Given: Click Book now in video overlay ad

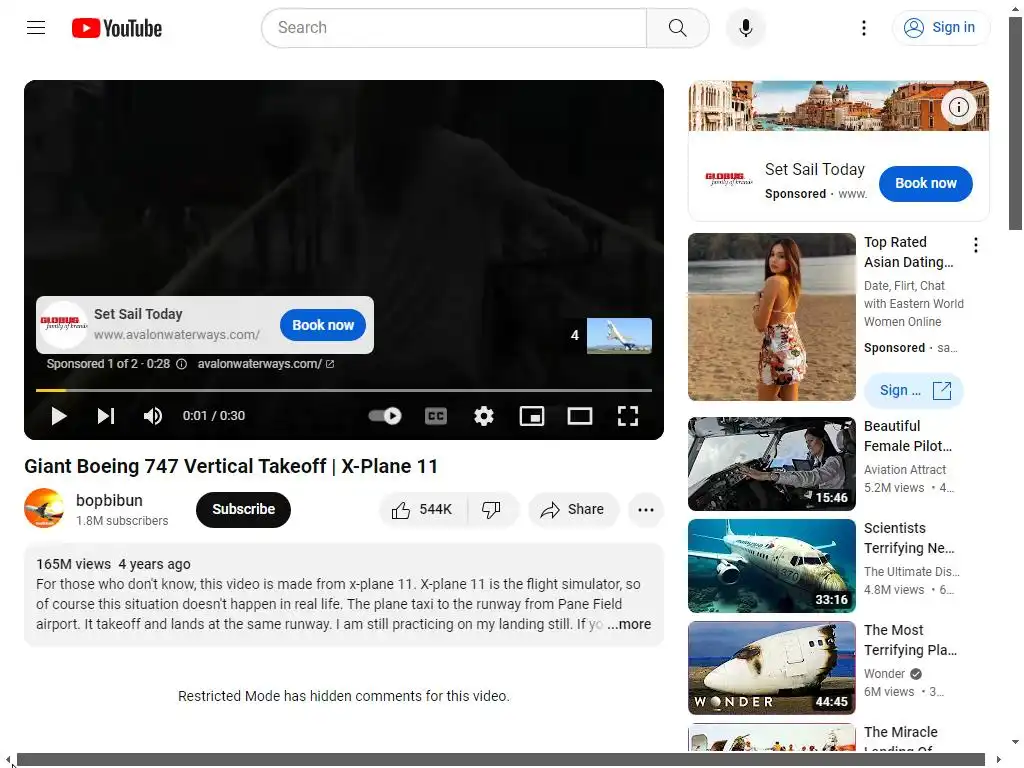Looking at the screenshot, I should [x=323, y=325].
